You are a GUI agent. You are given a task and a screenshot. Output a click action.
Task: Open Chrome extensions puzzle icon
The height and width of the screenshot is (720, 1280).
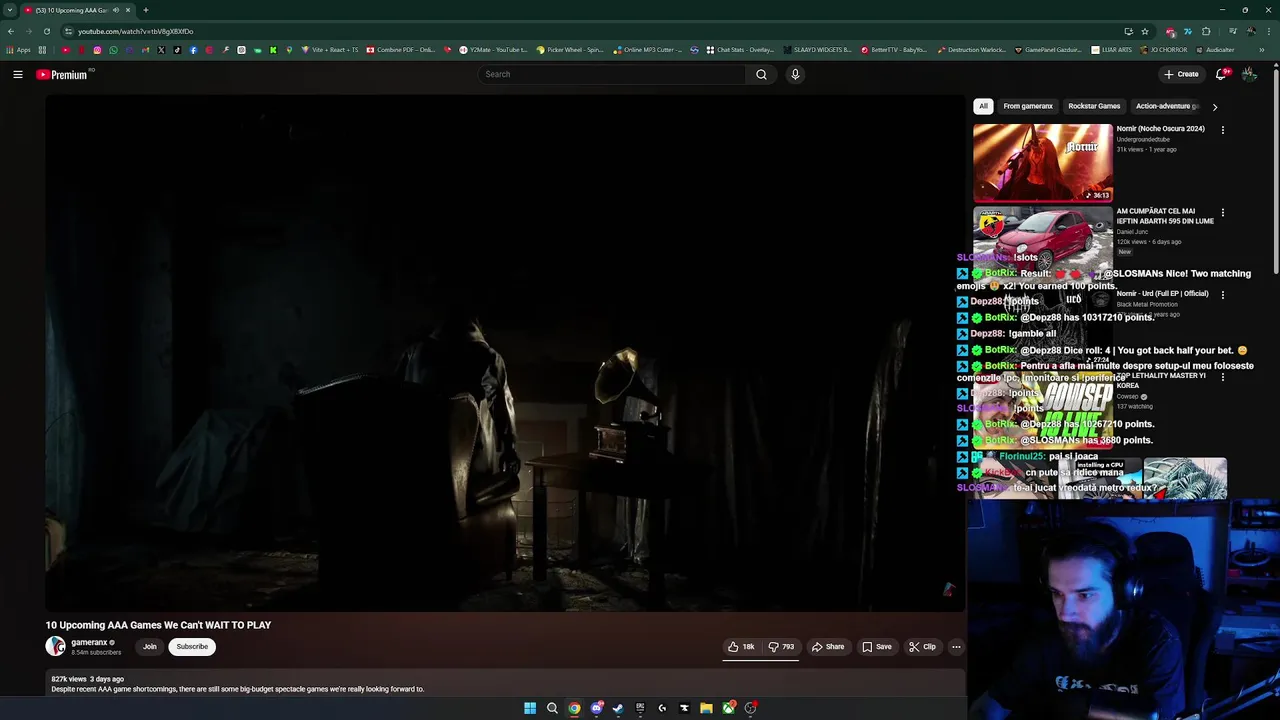(1206, 31)
